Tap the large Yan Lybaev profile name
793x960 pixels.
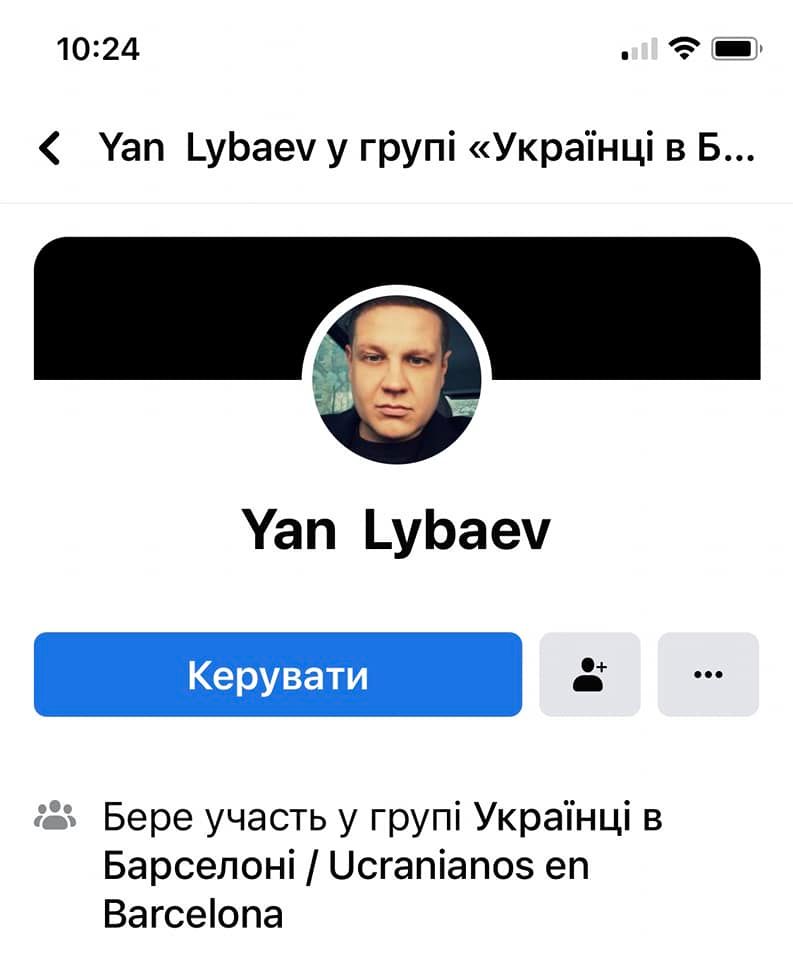[x=396, y=530]
